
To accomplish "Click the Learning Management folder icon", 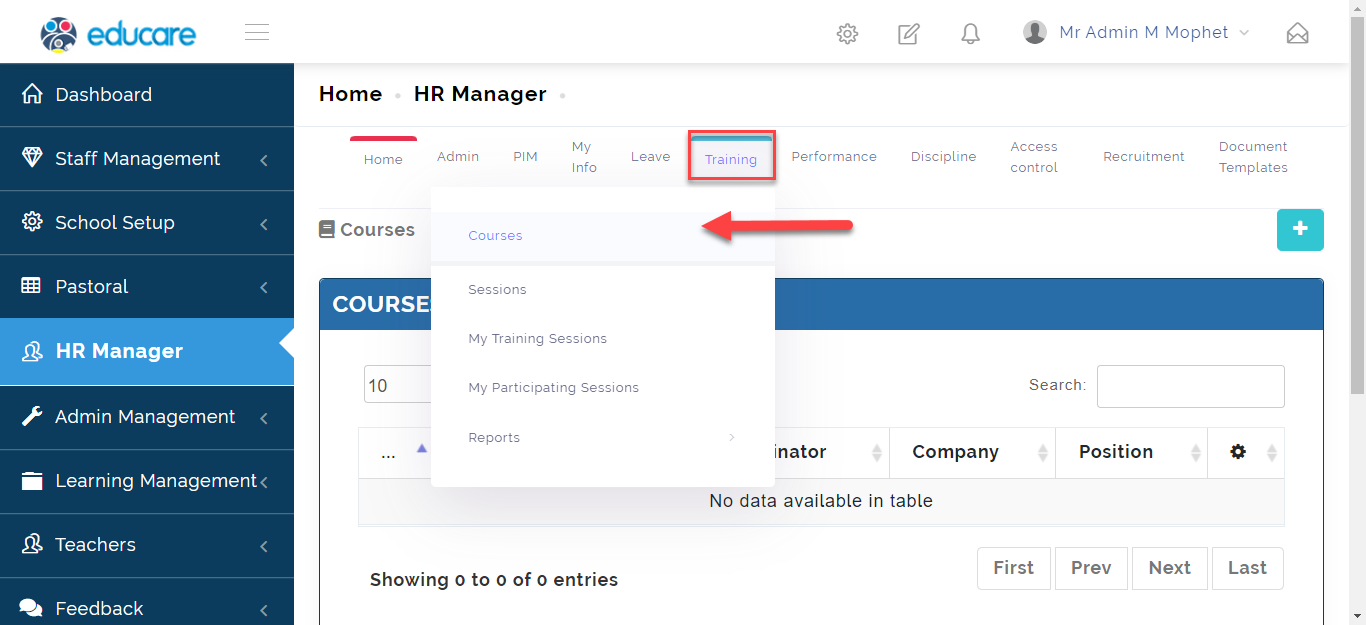I will click(x=32, y=481).
